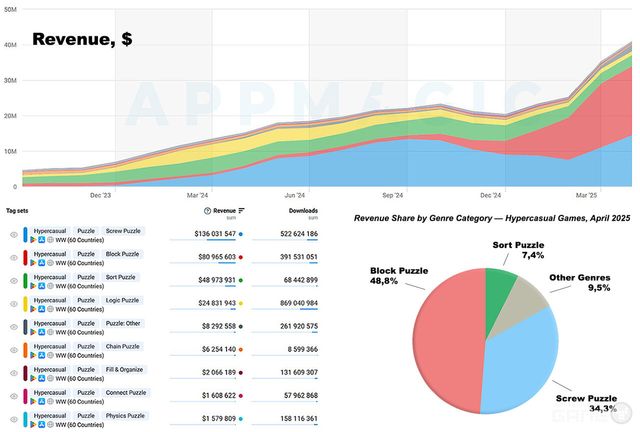This screenshot has width=640, height=432.
Task: Hide the Screw Puzzle series via eye icon
Action: (14, 235)
